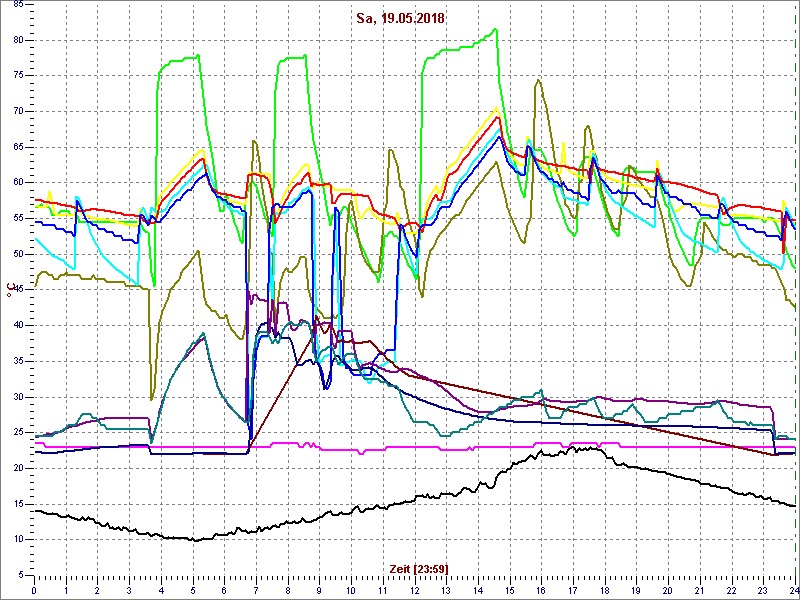
Task: Click hour 1 on the time axis
Action: tap(66, 590)
